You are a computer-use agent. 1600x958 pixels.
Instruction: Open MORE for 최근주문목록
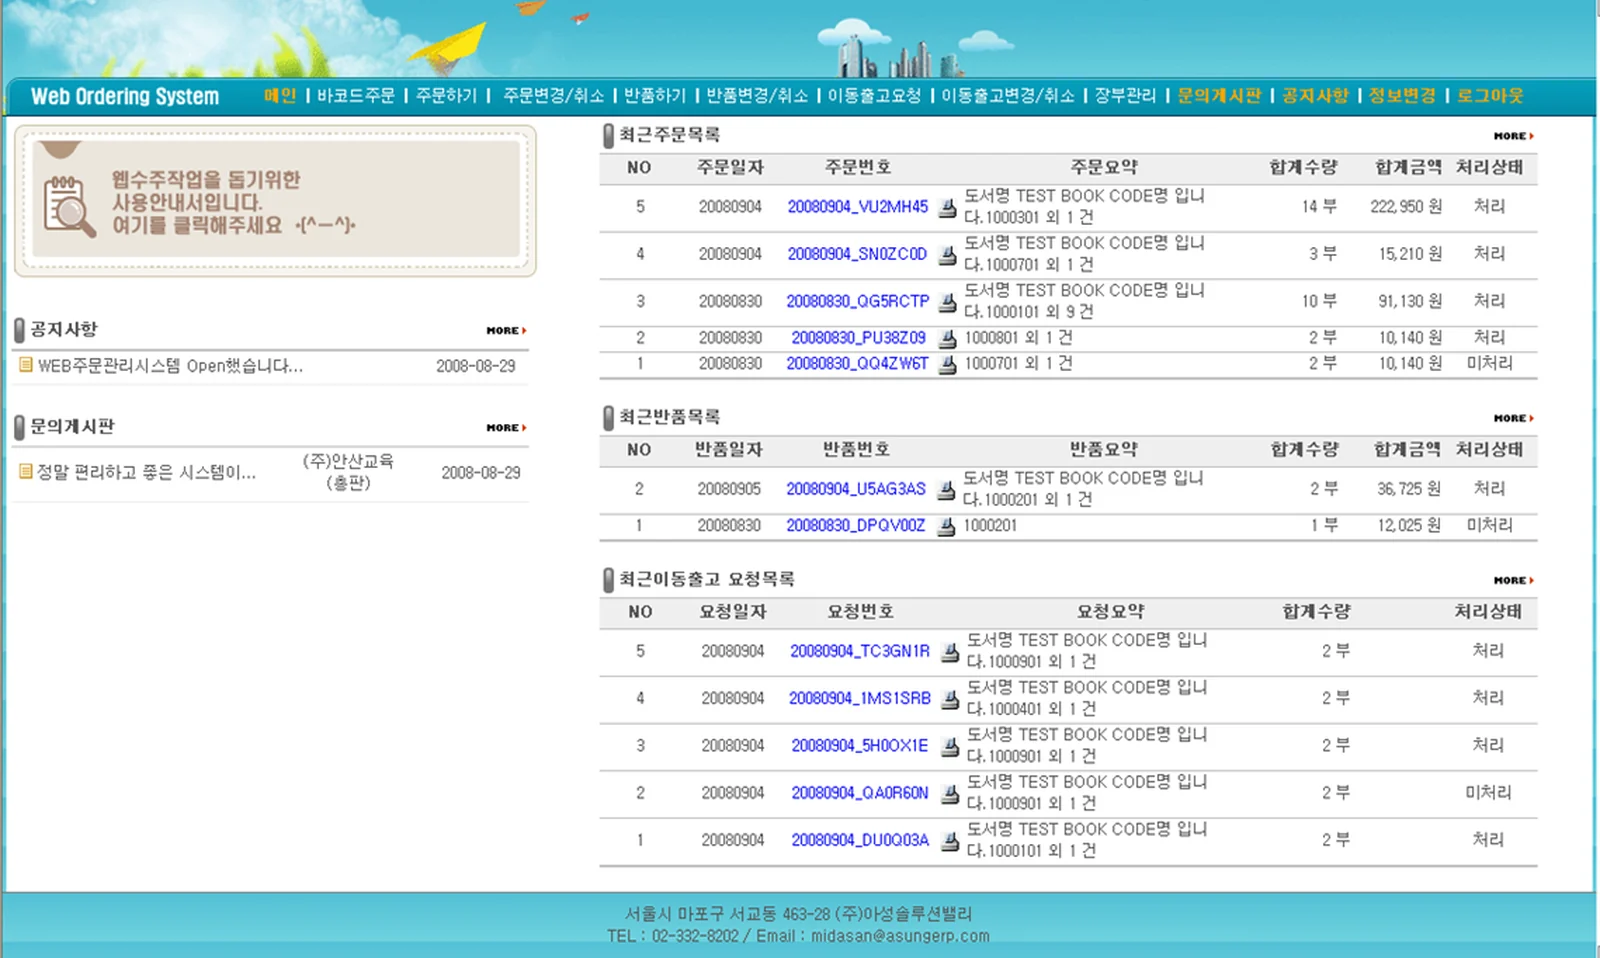tap(1513, 136)
